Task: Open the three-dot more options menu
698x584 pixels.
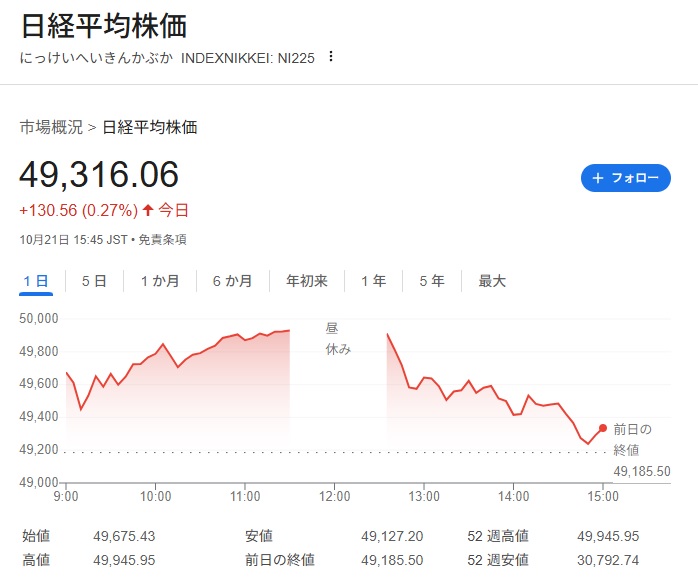Action: point(331,57)
